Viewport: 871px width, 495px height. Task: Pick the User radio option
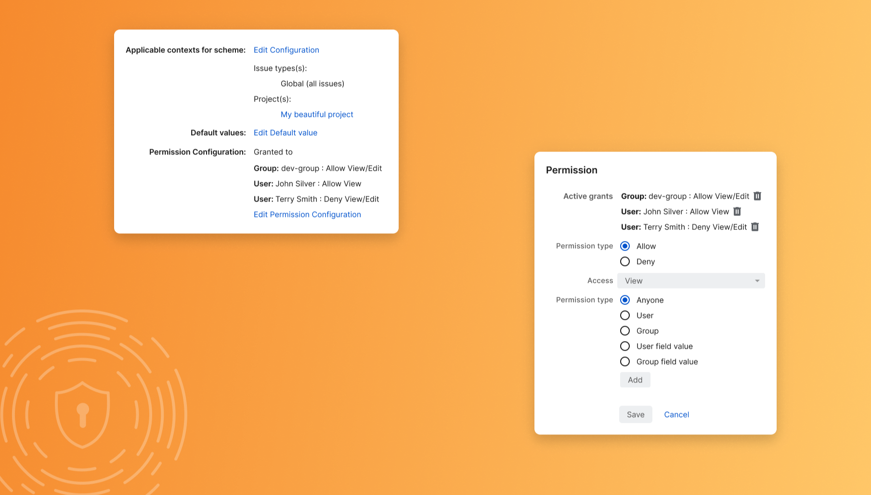[625, 316]
